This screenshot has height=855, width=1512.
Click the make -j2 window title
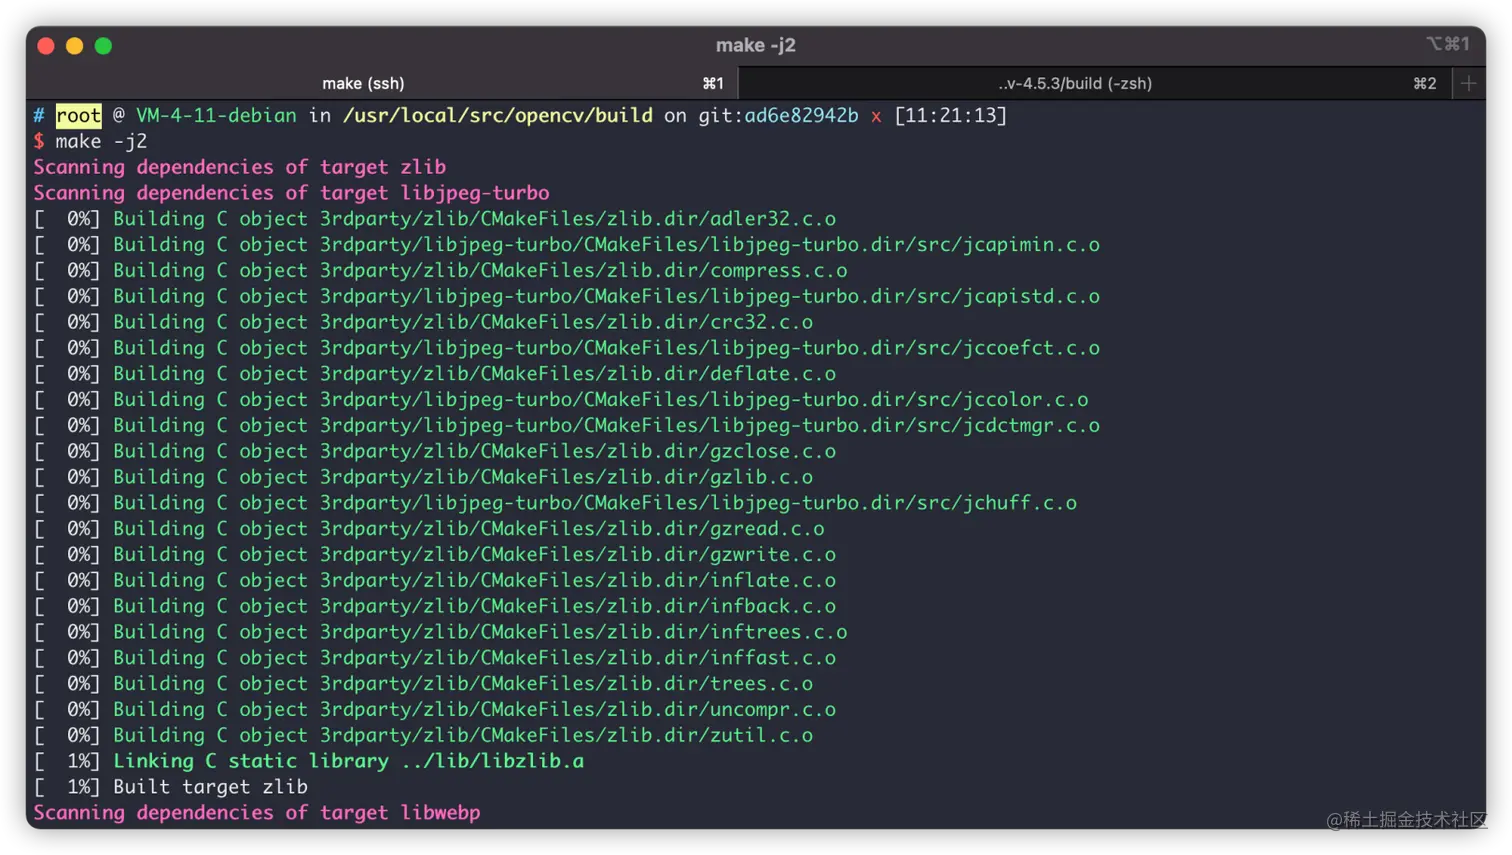pyautogui.click(x=756, y=45)
